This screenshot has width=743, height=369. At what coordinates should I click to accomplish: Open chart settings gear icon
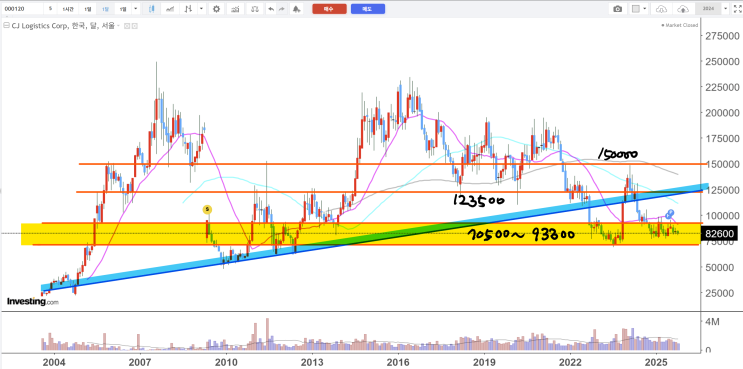point(217,9)
